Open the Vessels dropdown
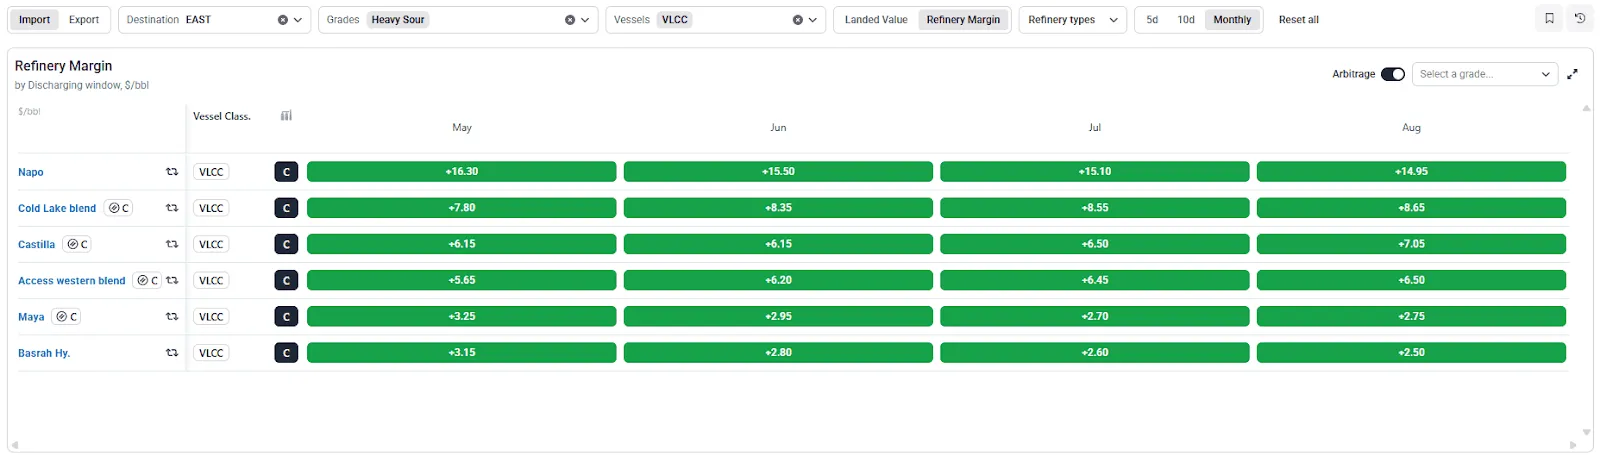The image size is (1600, 456). point(812,20)
